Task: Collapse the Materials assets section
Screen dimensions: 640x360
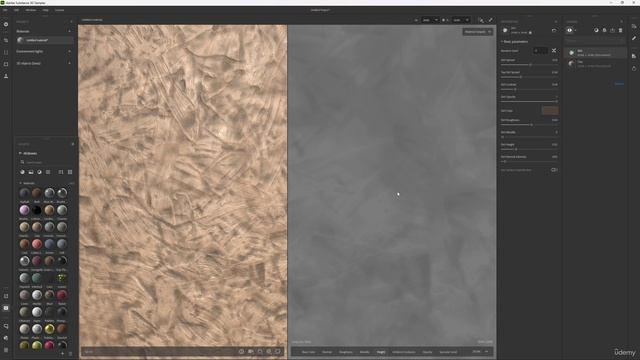Action: point(20,183)
